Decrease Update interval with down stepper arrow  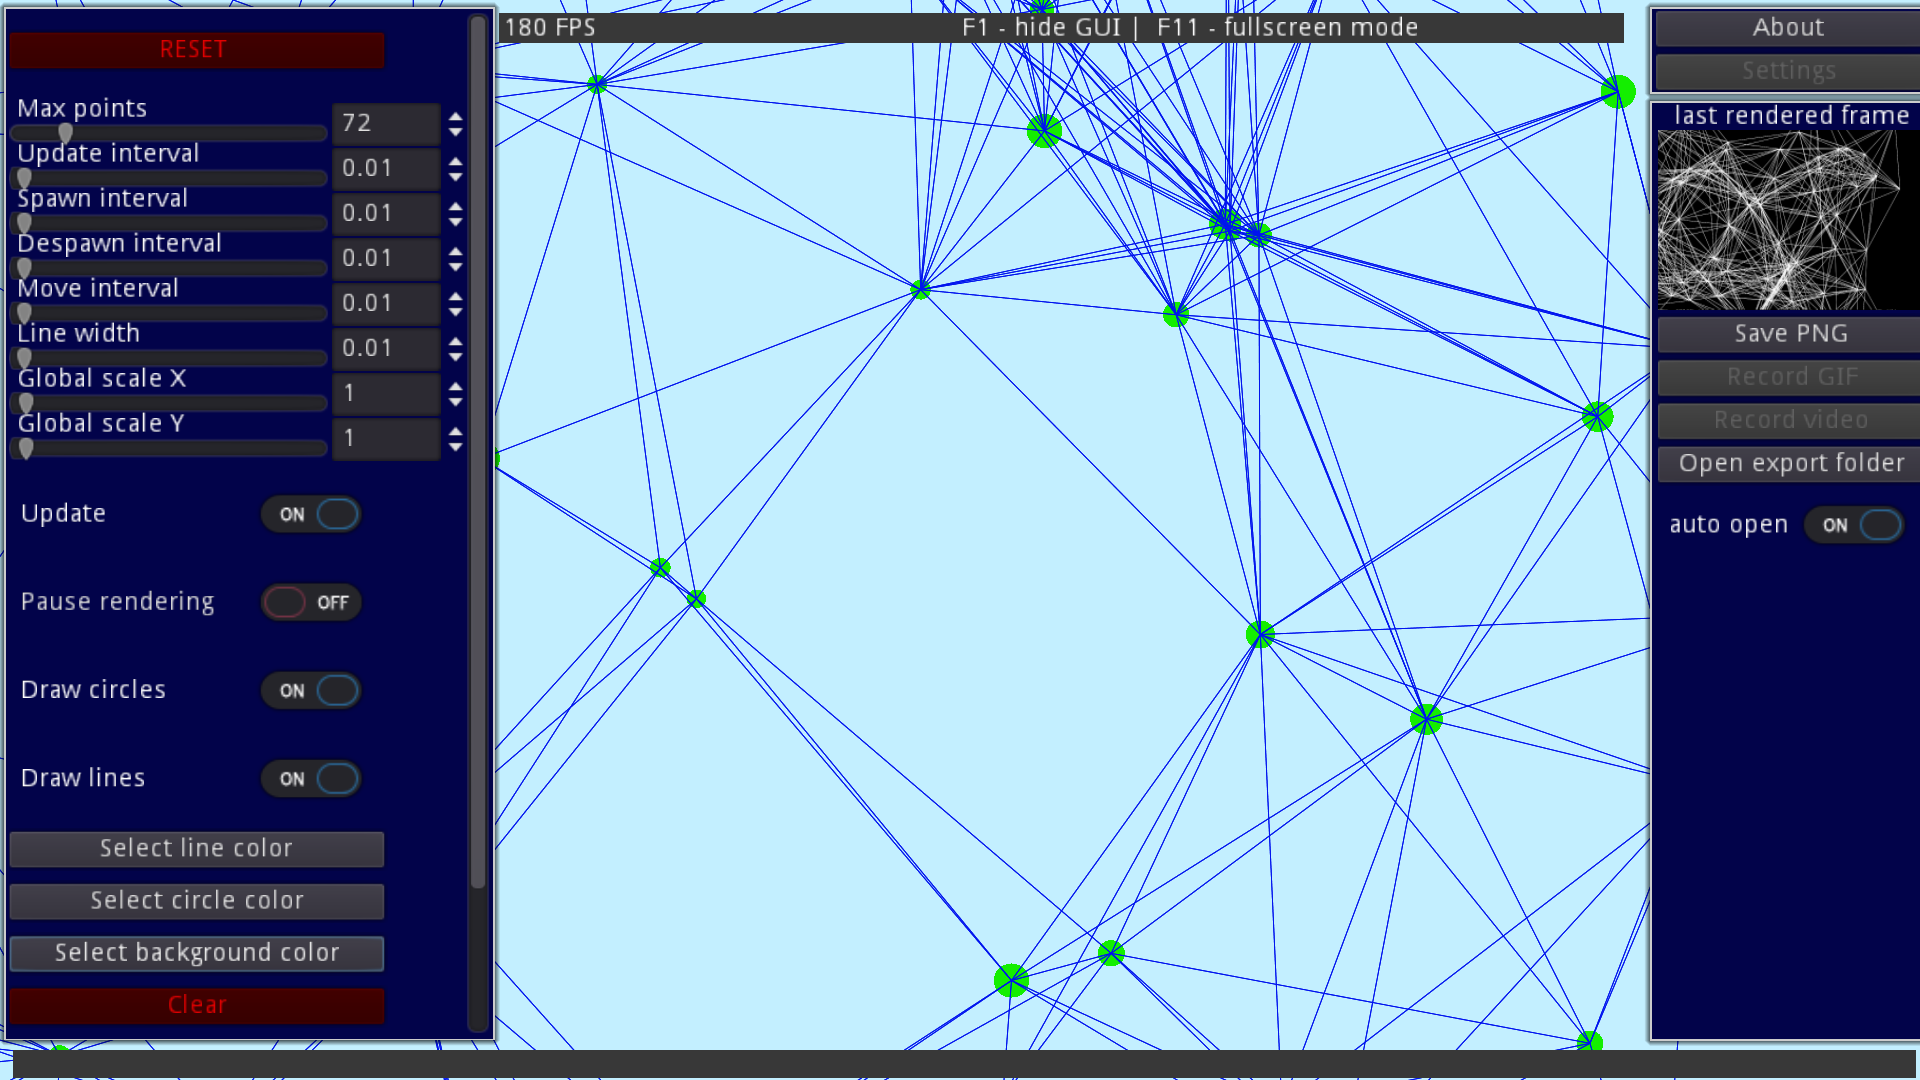point(456,177)
